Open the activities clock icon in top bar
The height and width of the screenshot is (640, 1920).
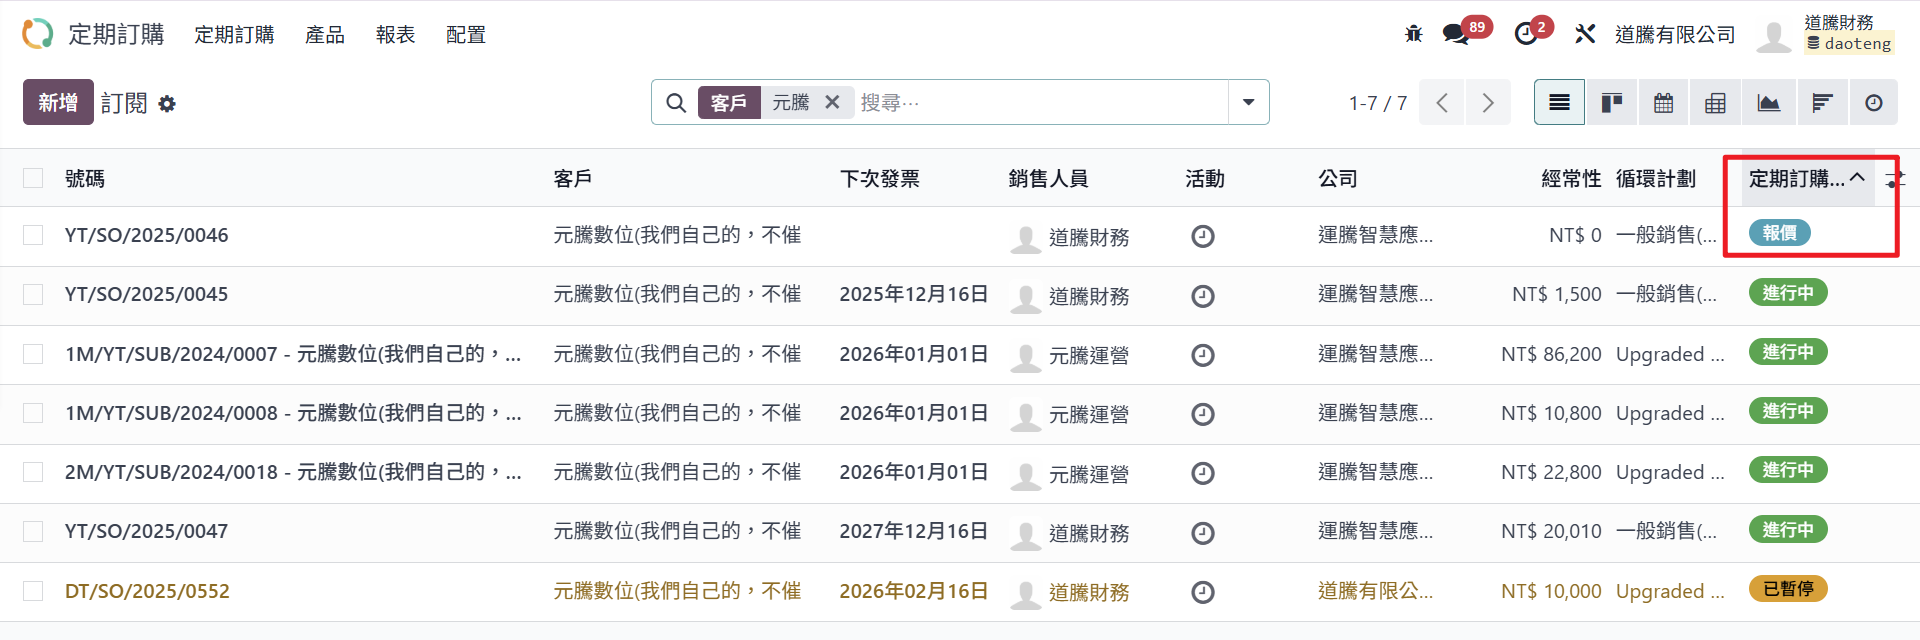(x=1526, y=34)
